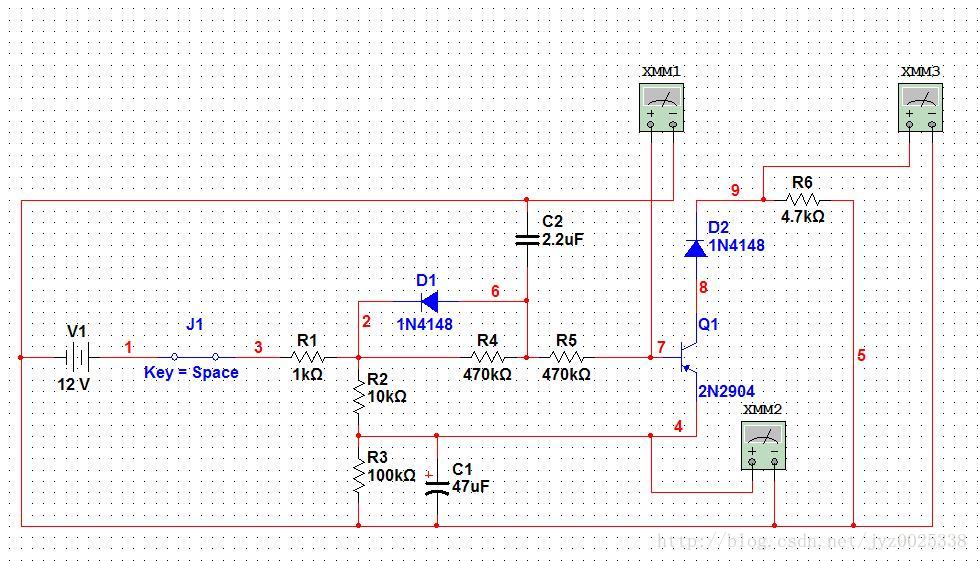Click the 12 V value label
The image size is (978, 561).
[x=74, y=384]
